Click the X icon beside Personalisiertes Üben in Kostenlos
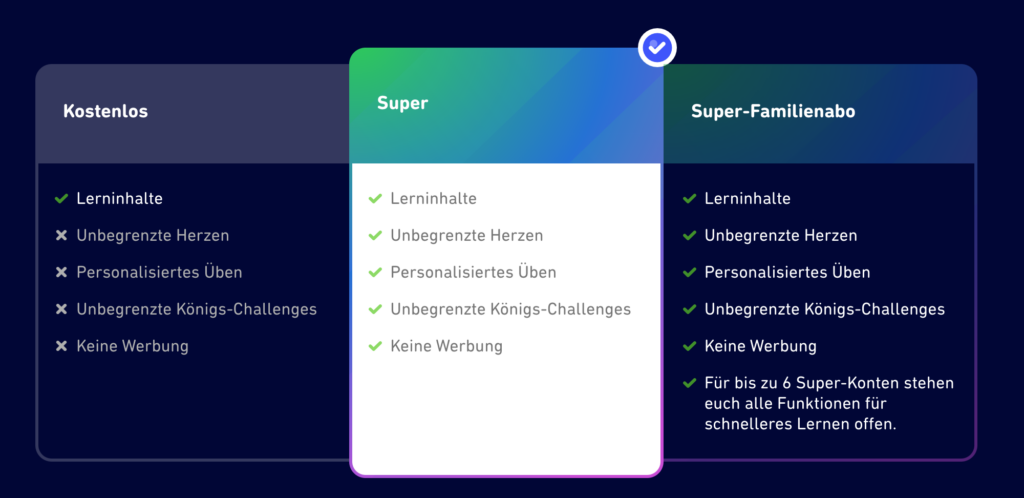1024x498 pixels. click(61, 272)
